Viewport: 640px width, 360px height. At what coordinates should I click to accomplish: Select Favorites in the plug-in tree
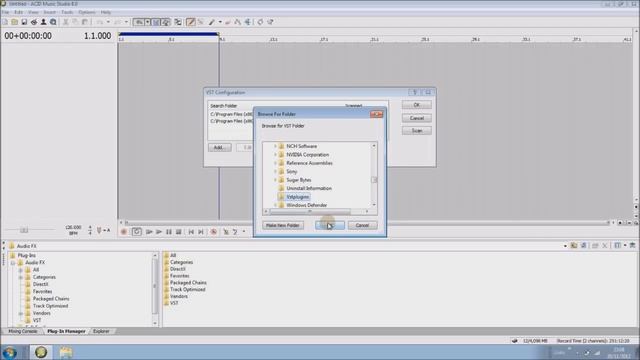(42, 291)
